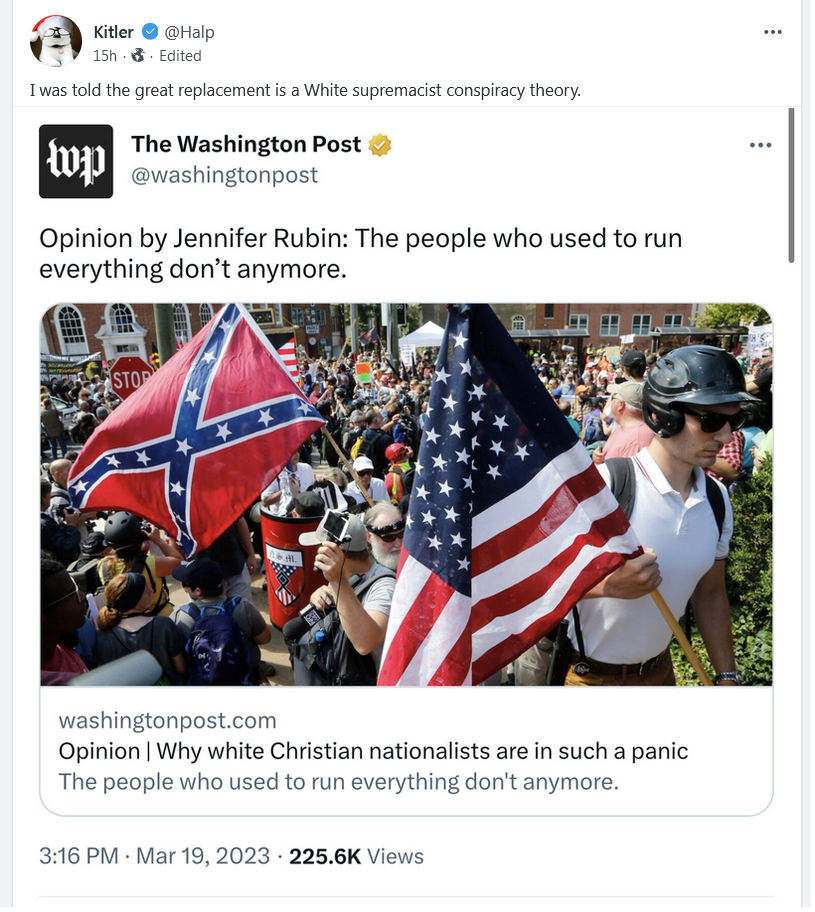Open Kitler's profile avatar with Santa hat
This screenshot has height=912, width=815.
point(56,41)
